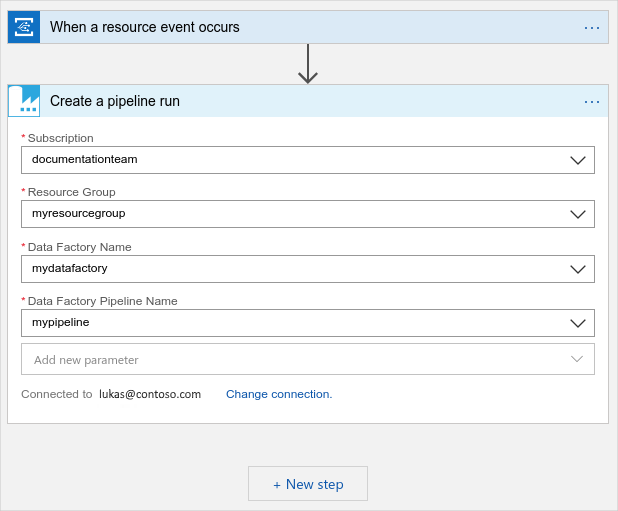Open the Add new parameter dropdown
The image size is (618, 511).
(577, 359)
